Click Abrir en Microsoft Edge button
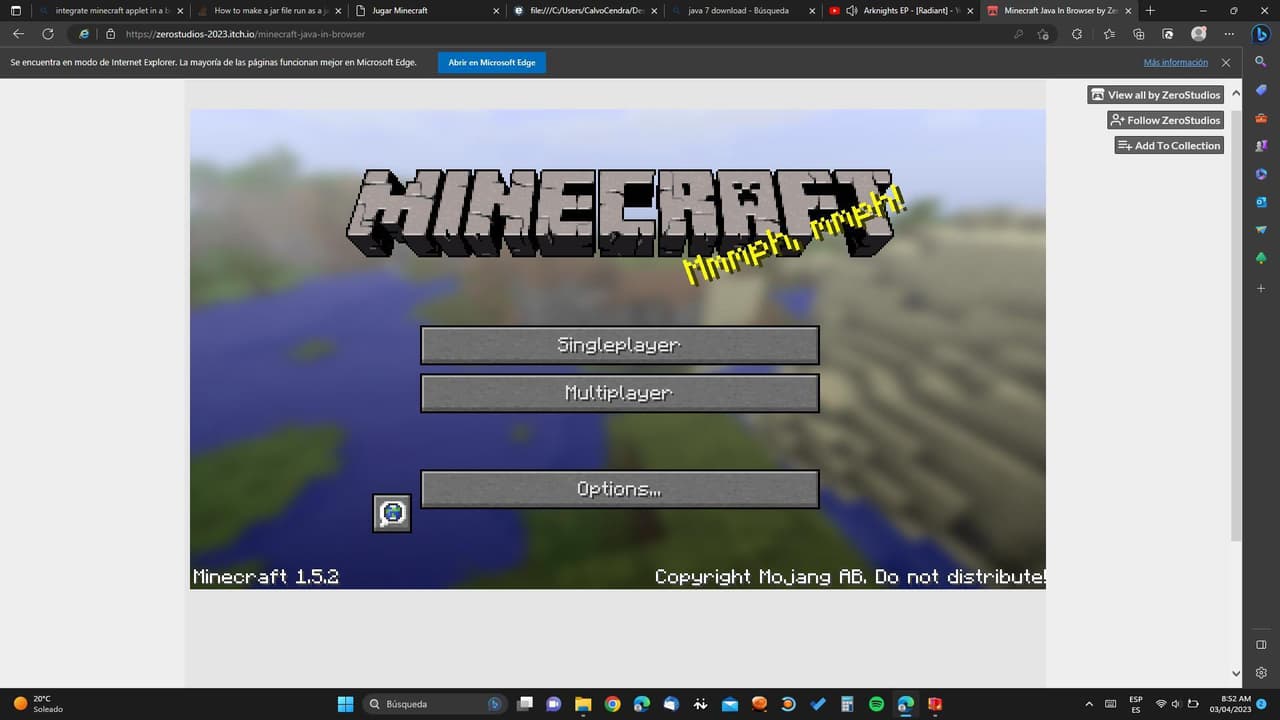Screen dimensions: 1280x720 (492, 62)
